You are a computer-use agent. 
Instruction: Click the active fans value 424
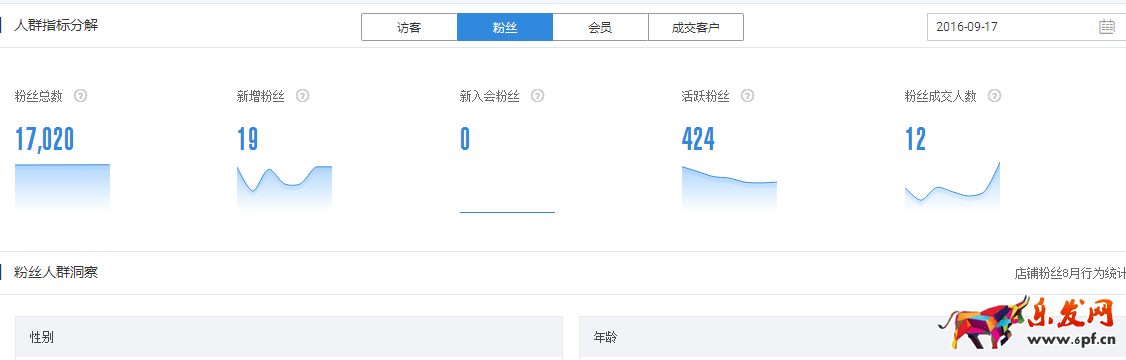(x=698, y=139)
